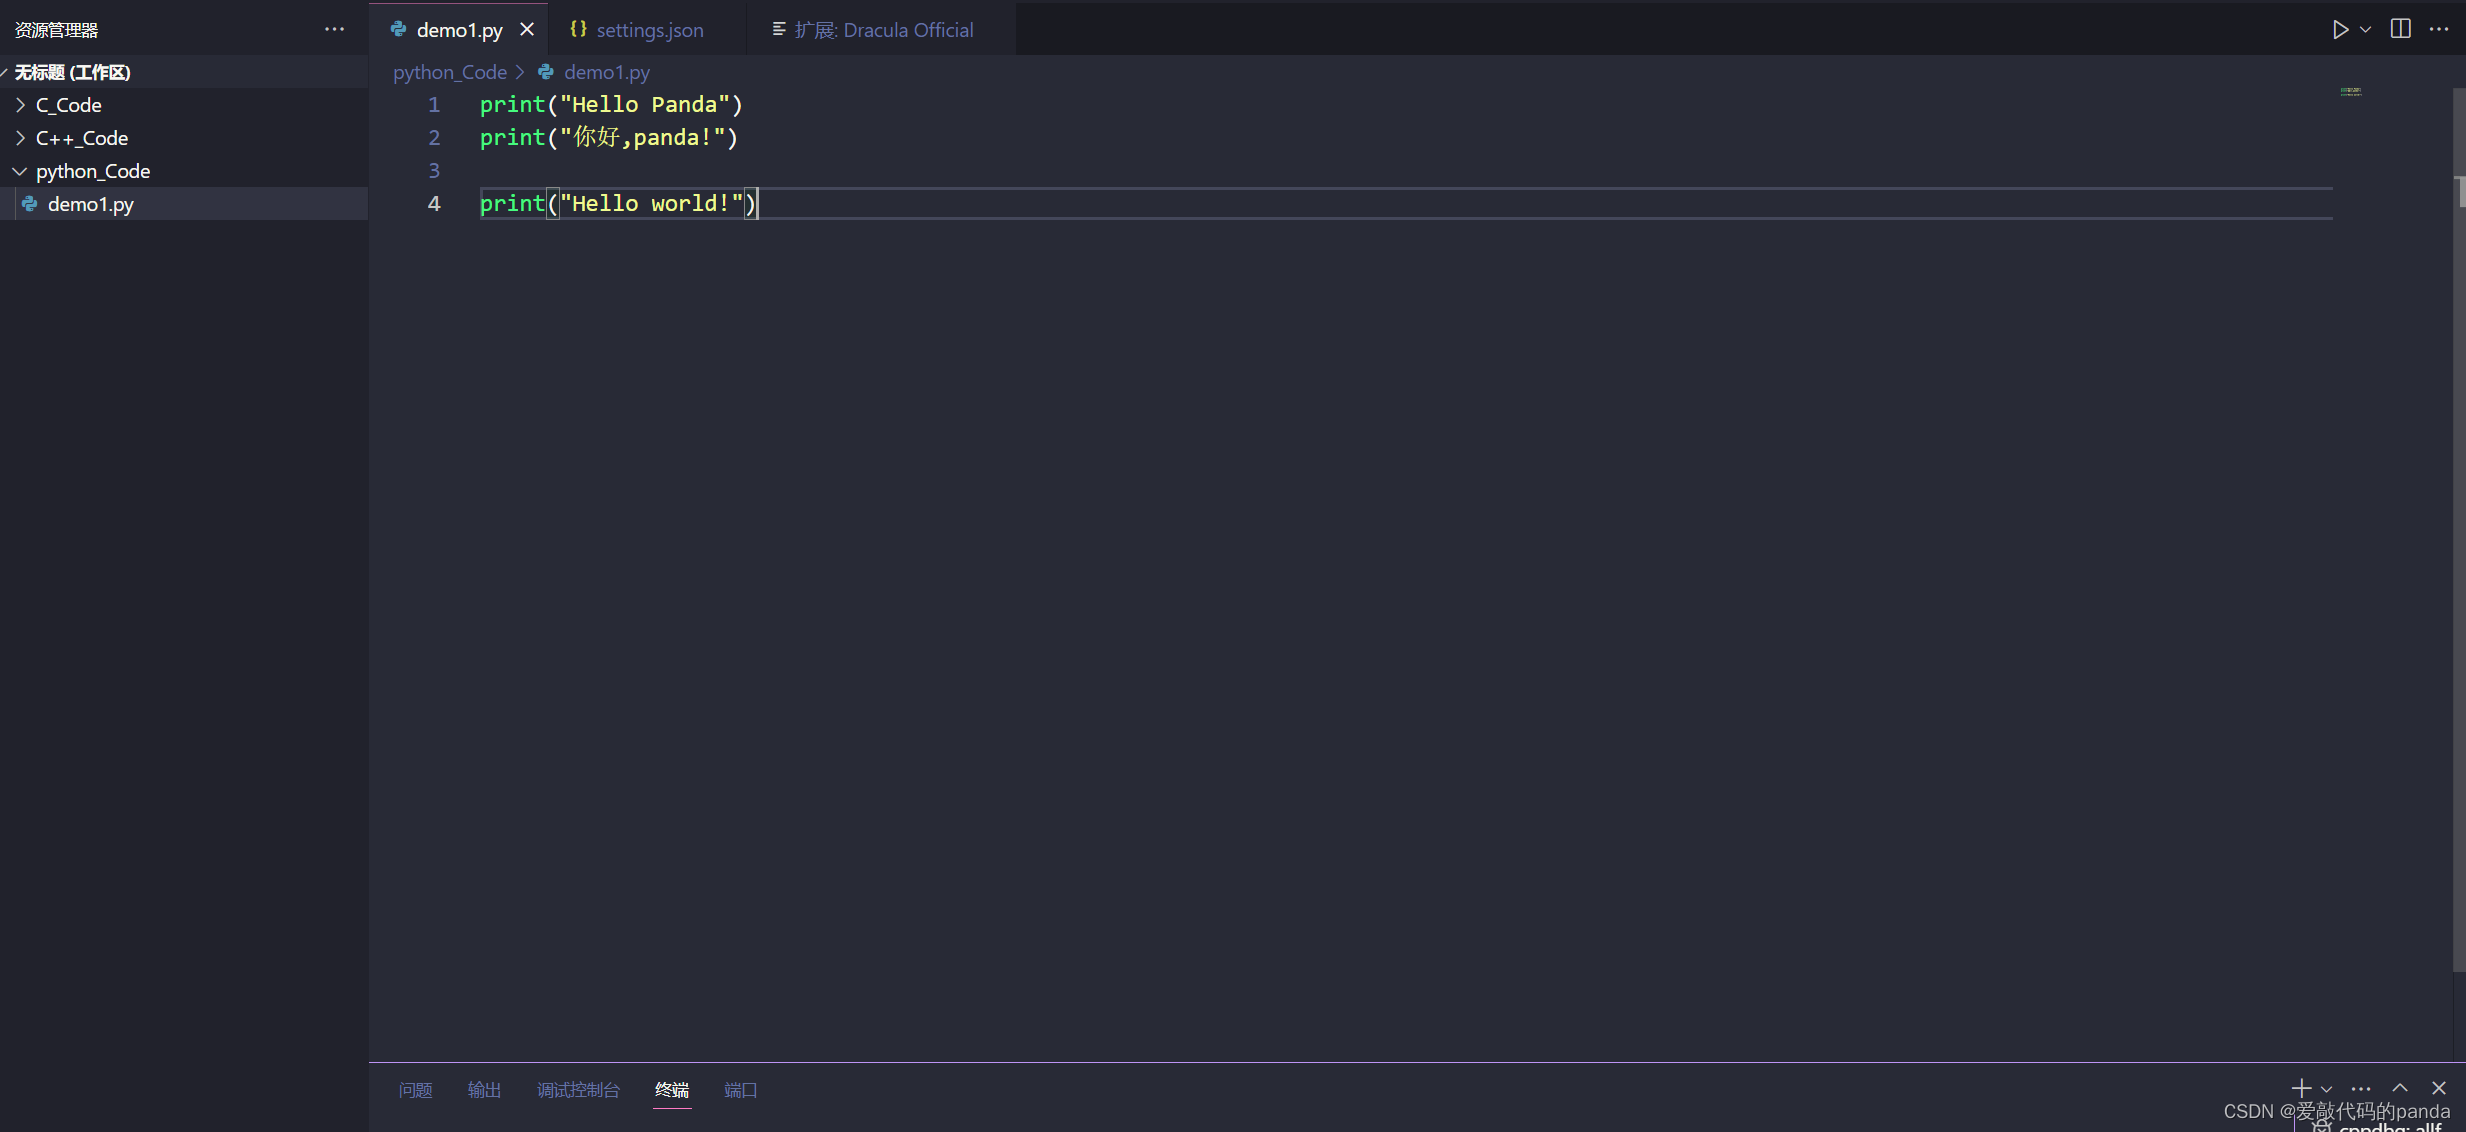Open editor more actions ellipsis menu
Screen dimensions: 2466x1132
click(x=2439, y=29)
